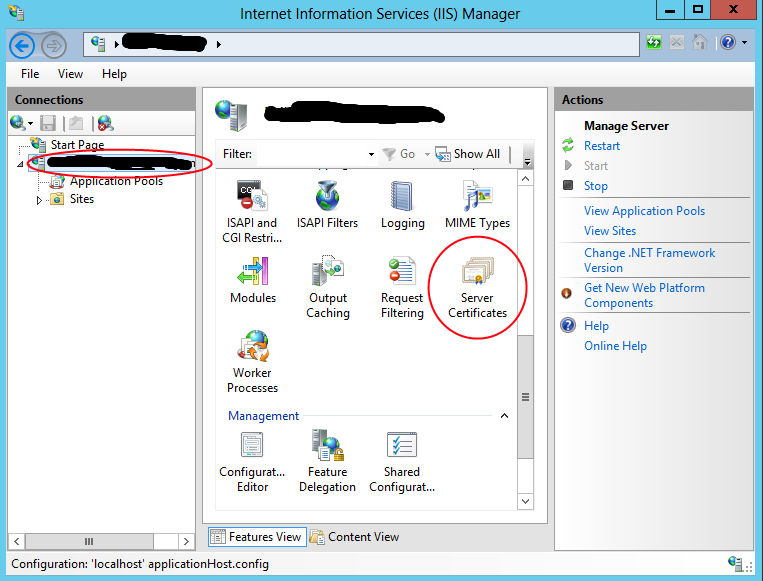Click Show All in the filter bar

pos(468,154)
